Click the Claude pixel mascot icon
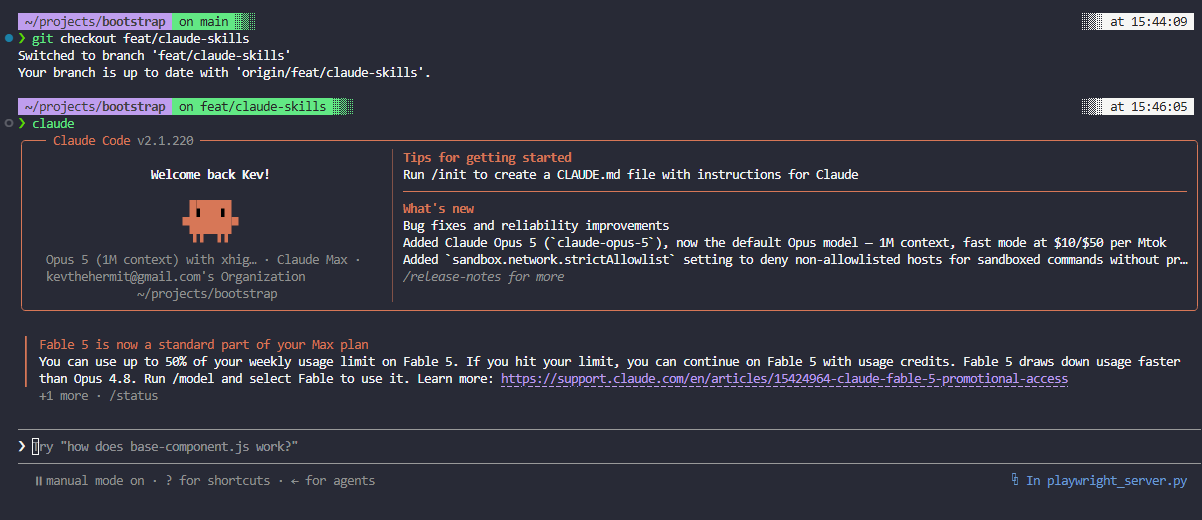The width and height of the screenshot is (1202, 520). 209,219
